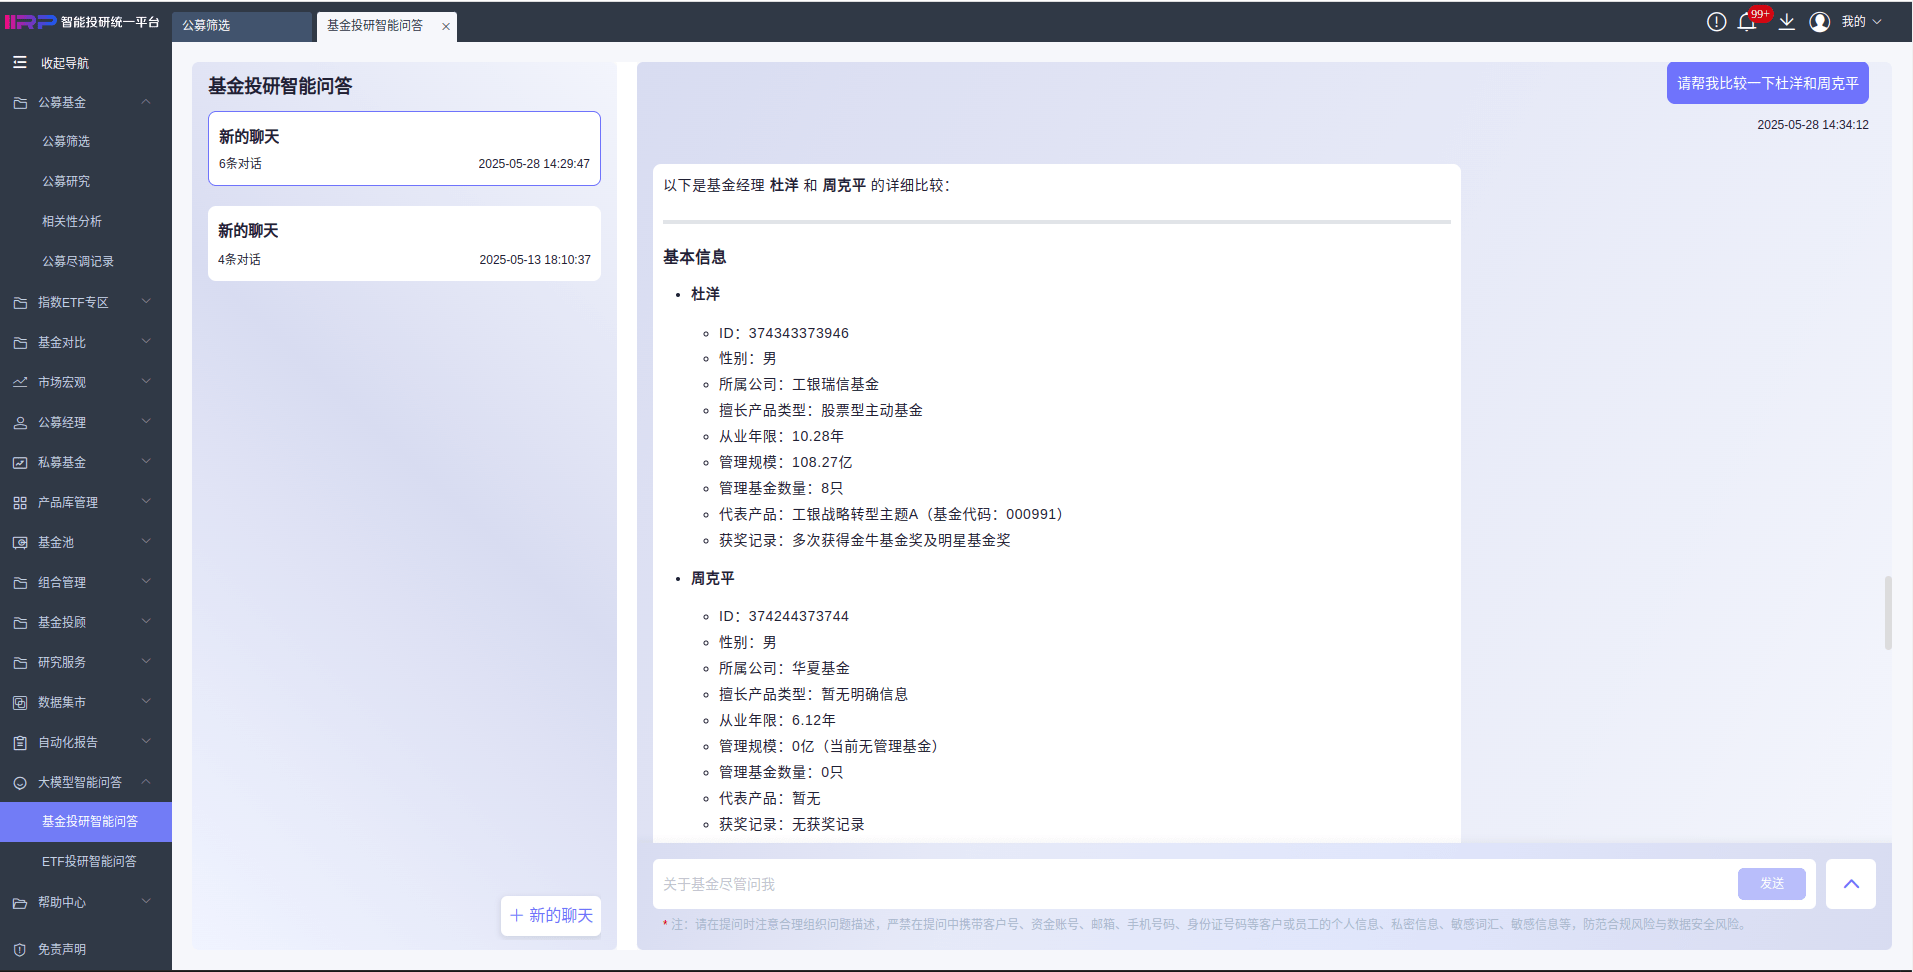The width and height of the screenshot is (1913, 972).
Task: Expand the 指数ETF专区 menu
Action: point(86,302)
